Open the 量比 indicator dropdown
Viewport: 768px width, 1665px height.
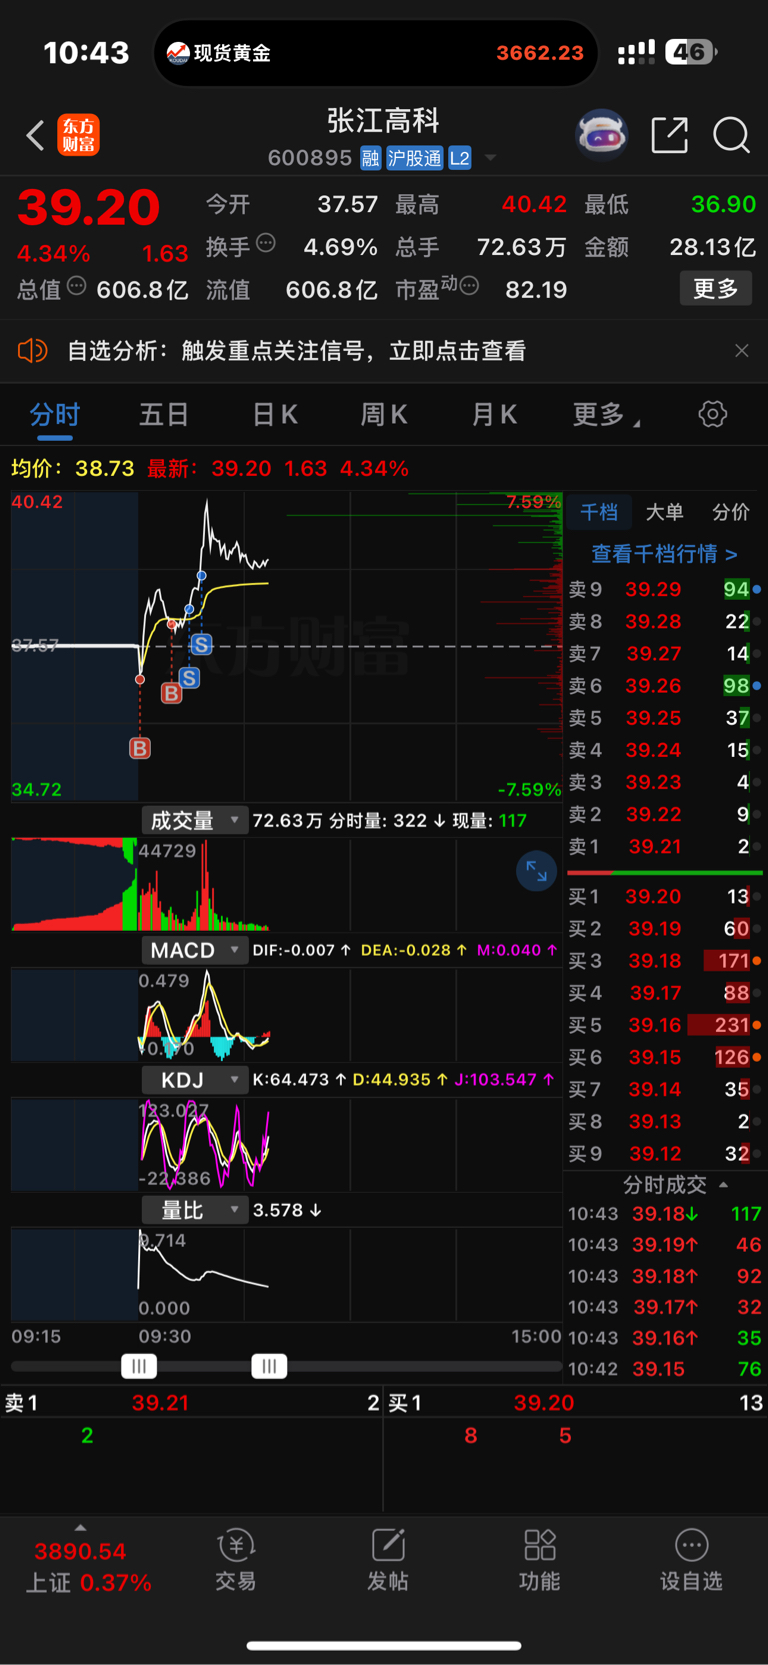pyautogui.click(x=195, y=1210)
